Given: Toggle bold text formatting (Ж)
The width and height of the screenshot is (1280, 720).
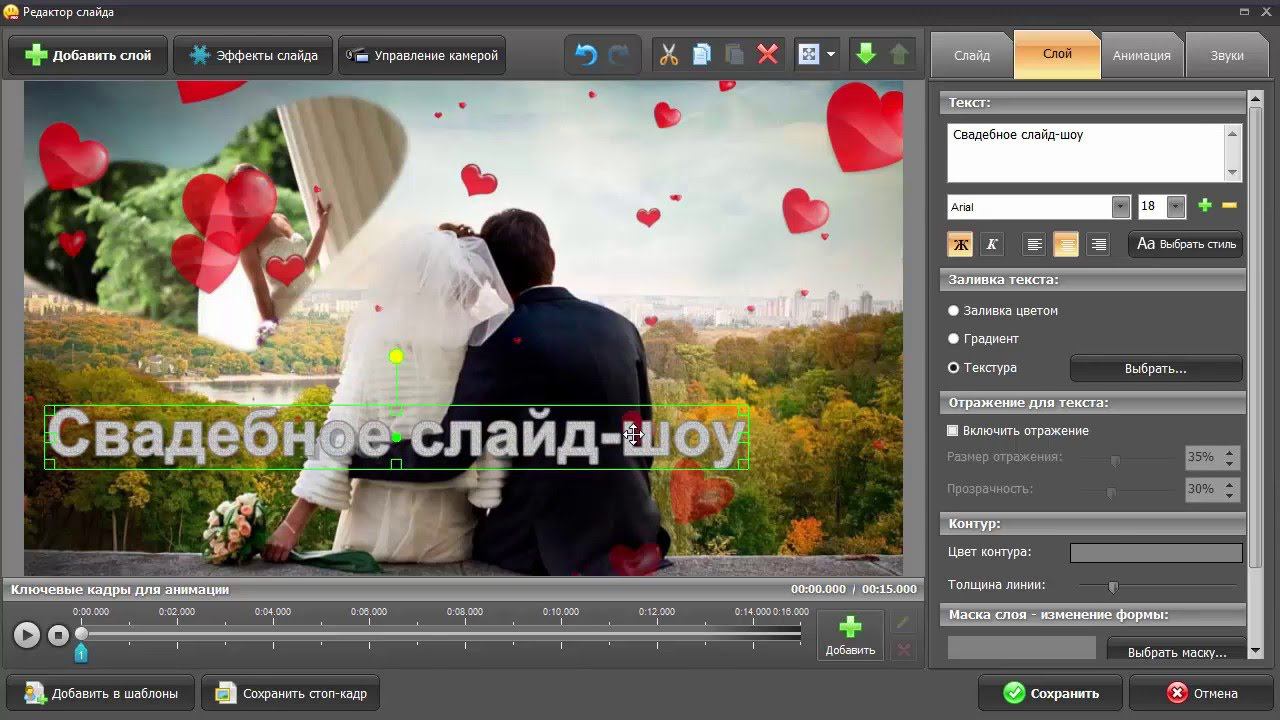Looking at the screenshot, I should [960, 244].
